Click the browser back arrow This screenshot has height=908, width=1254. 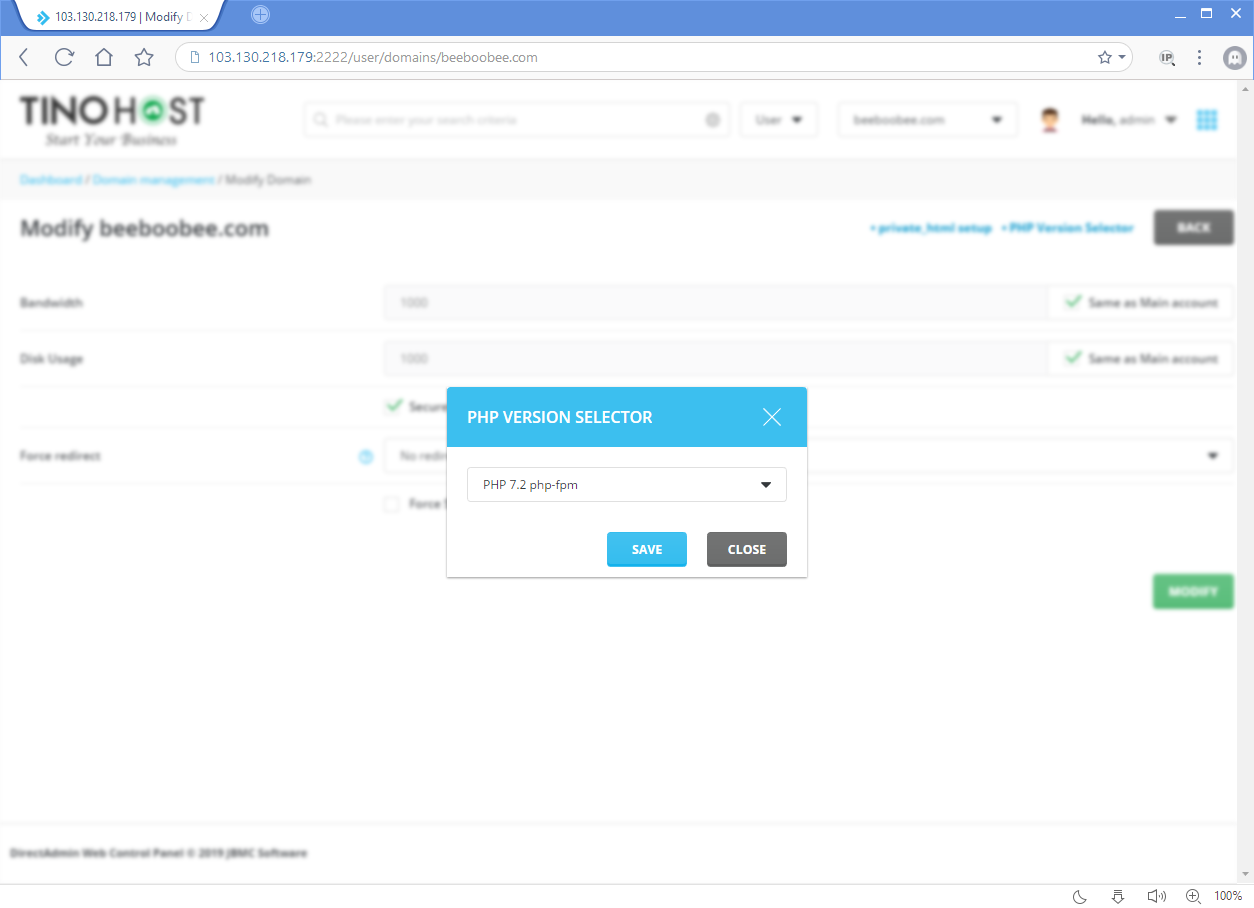[25, 58]
